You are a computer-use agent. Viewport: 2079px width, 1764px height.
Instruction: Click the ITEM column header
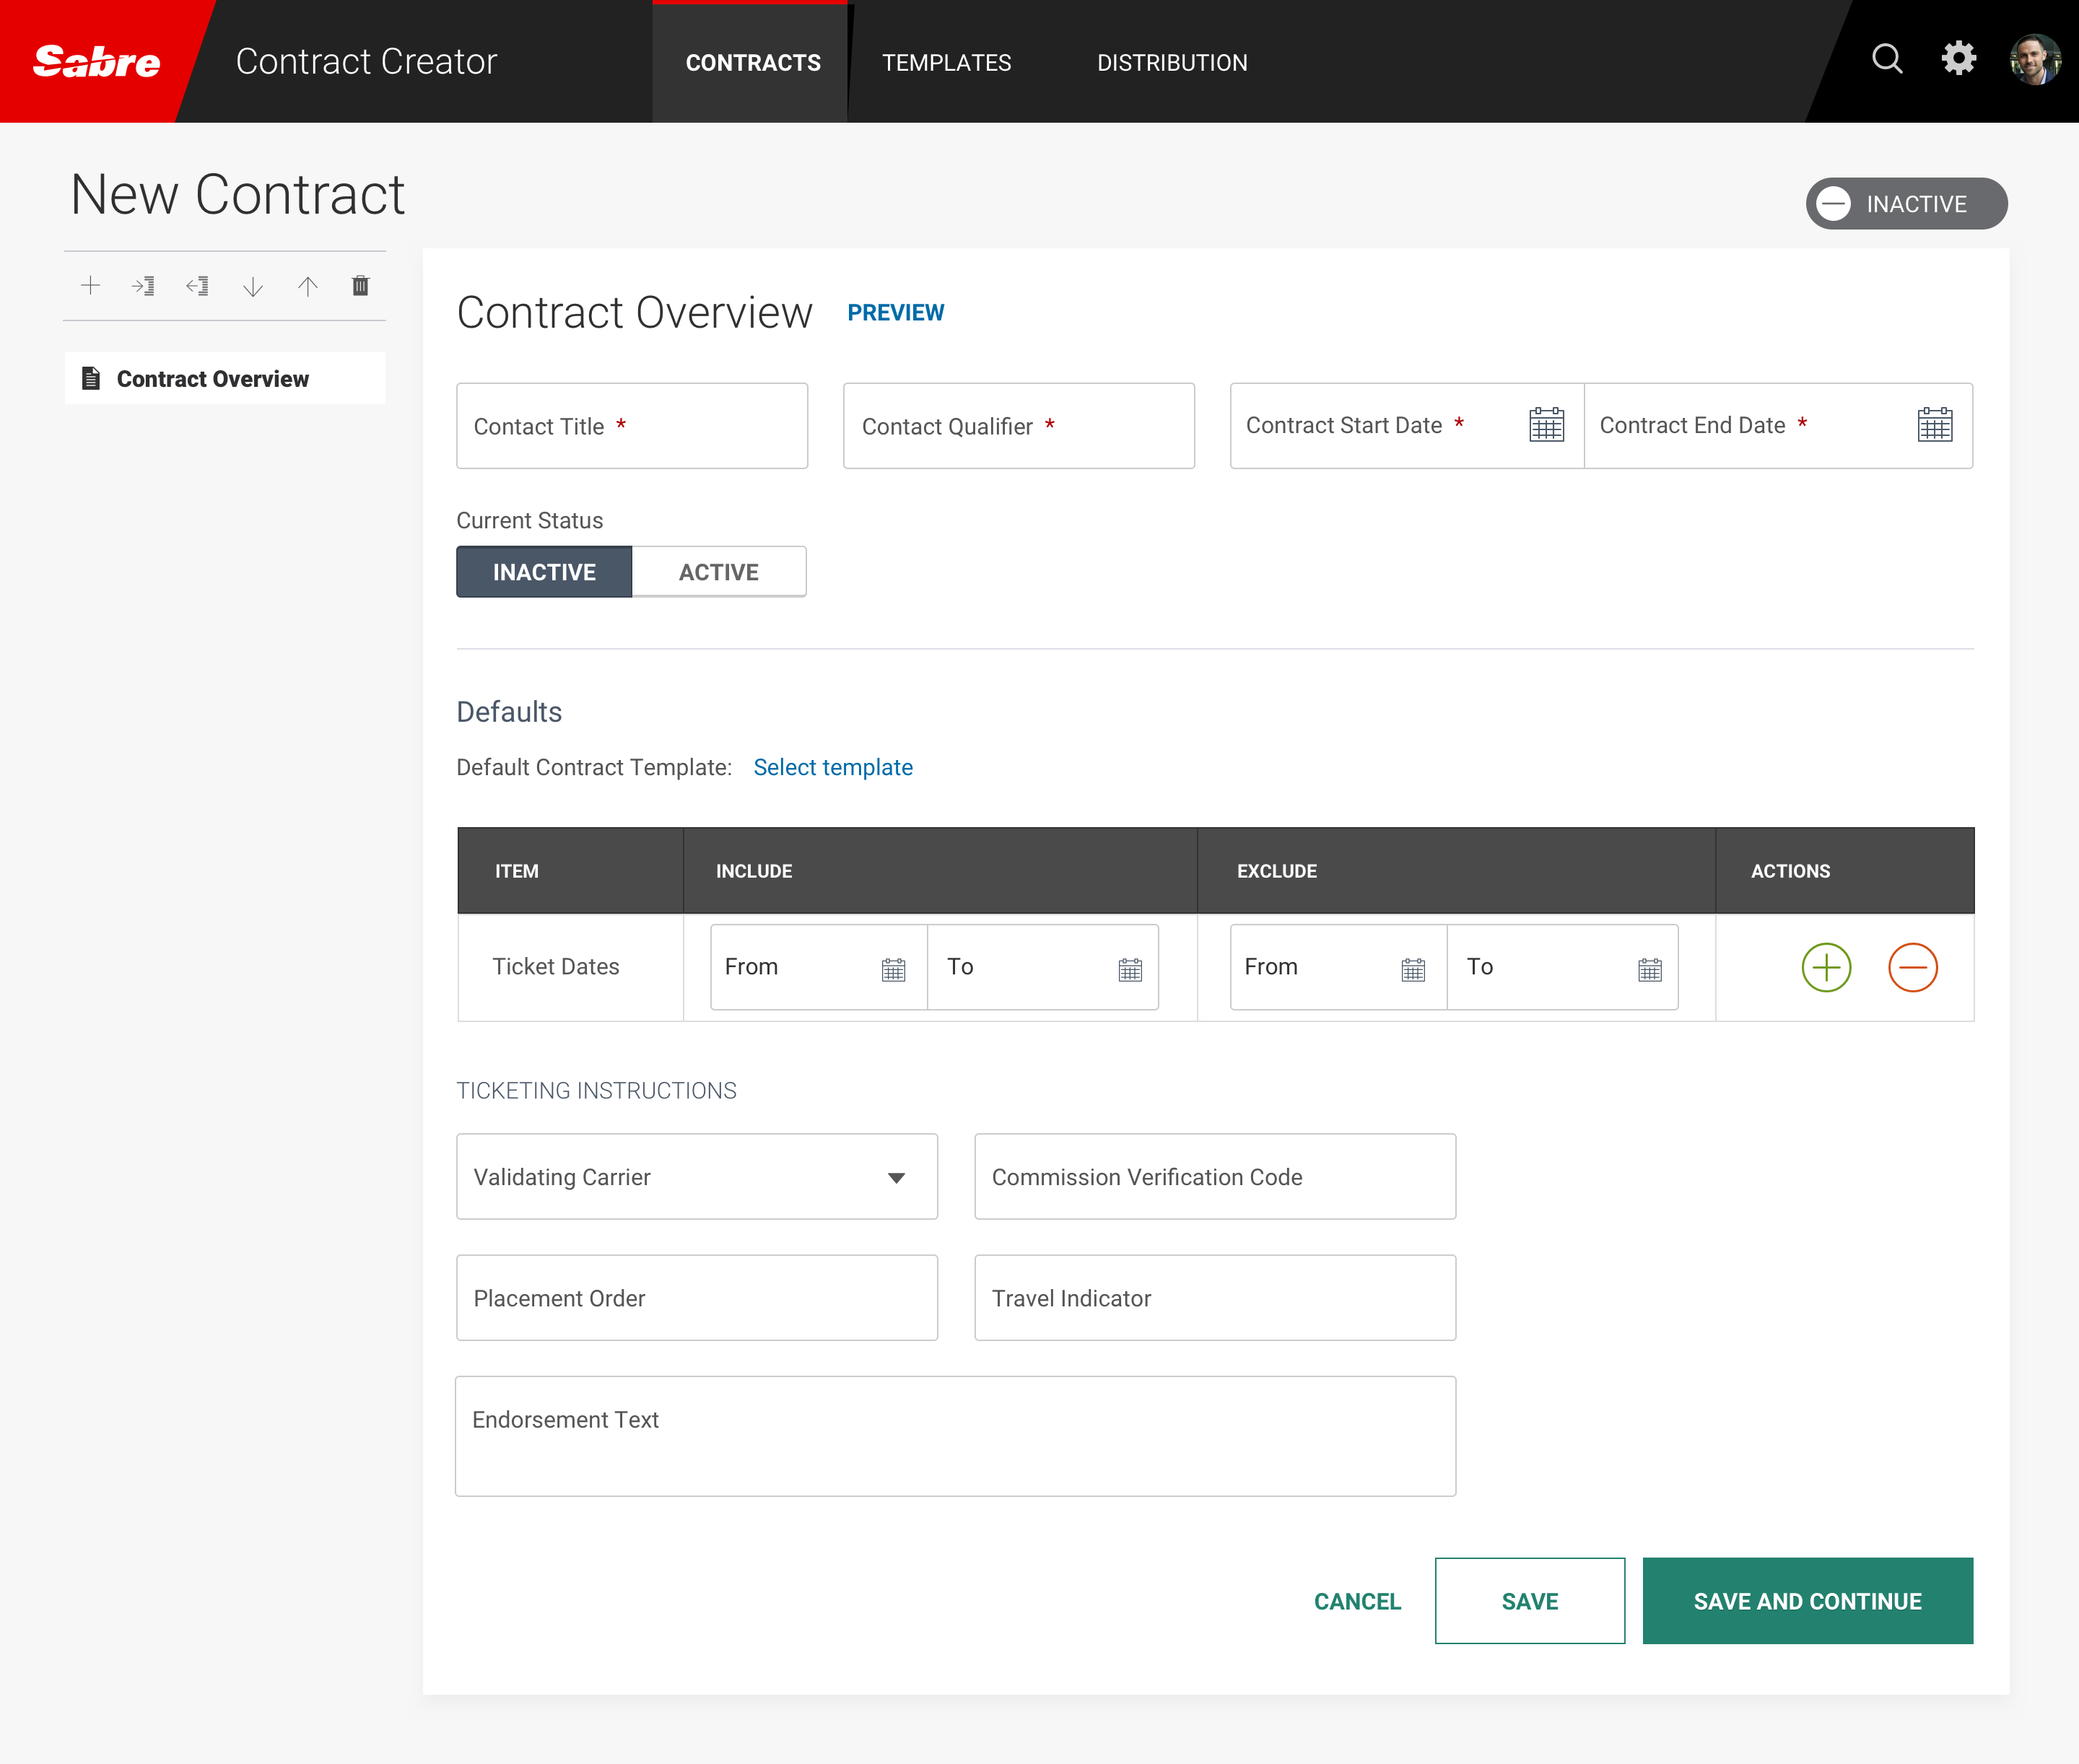(x=570, y=870)
